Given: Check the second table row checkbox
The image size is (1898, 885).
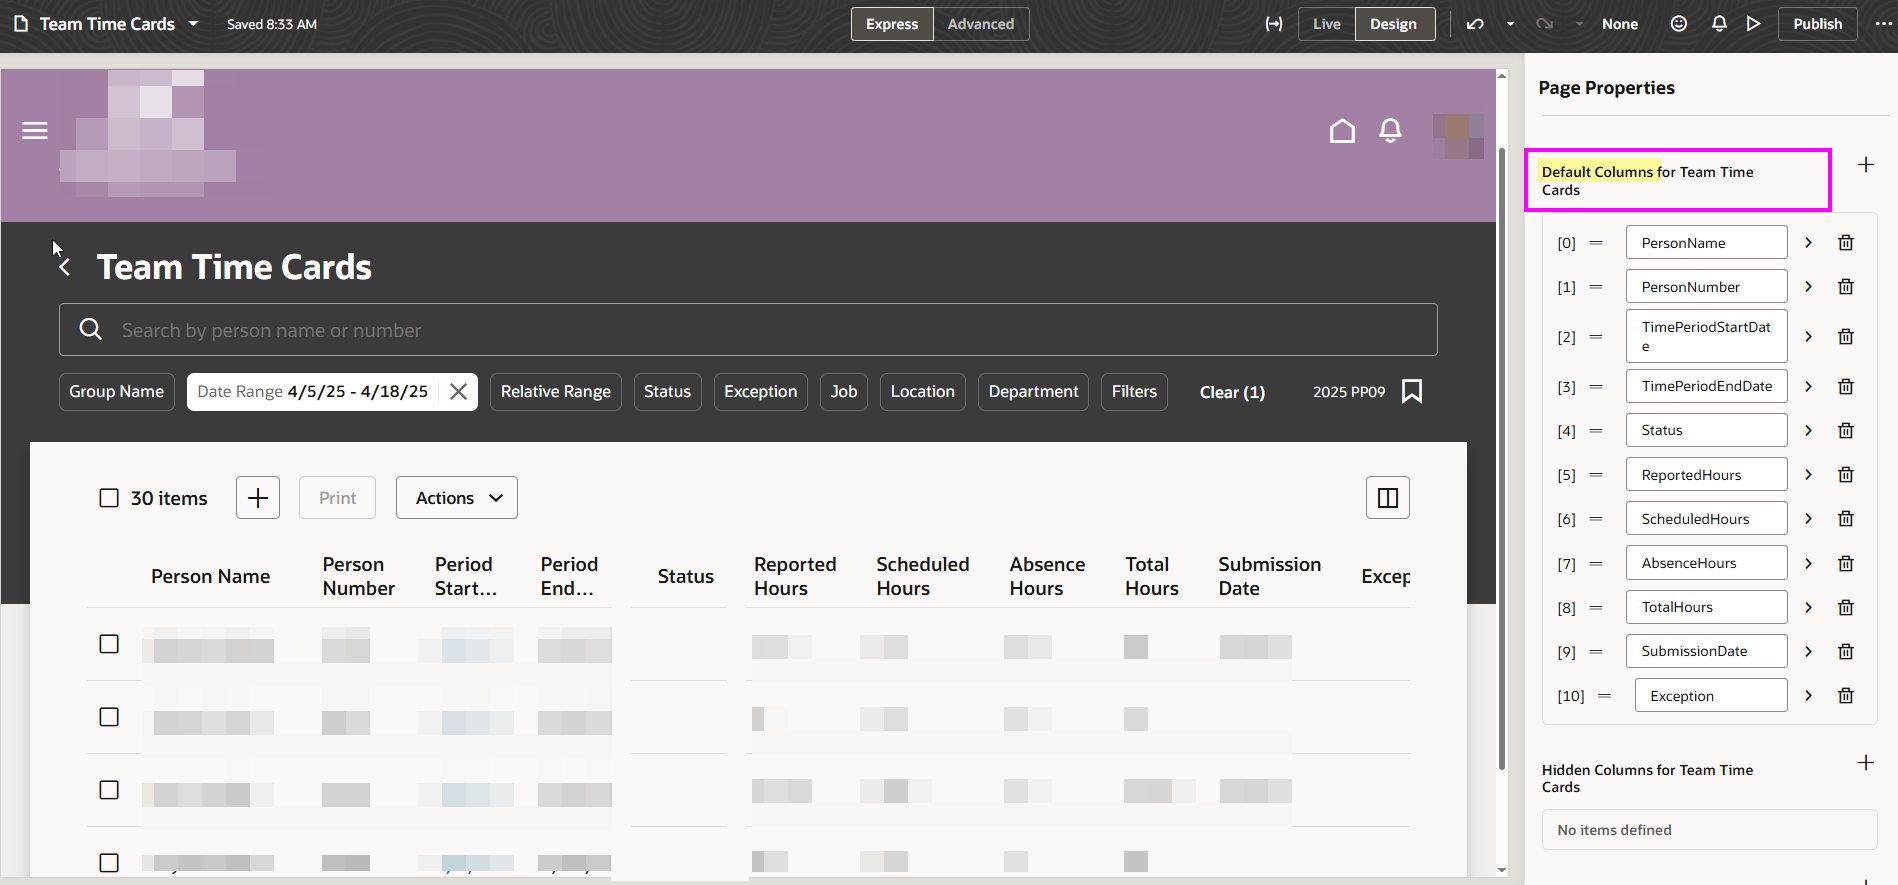Looking at the screenshot, I should click(x=109, y=717).
